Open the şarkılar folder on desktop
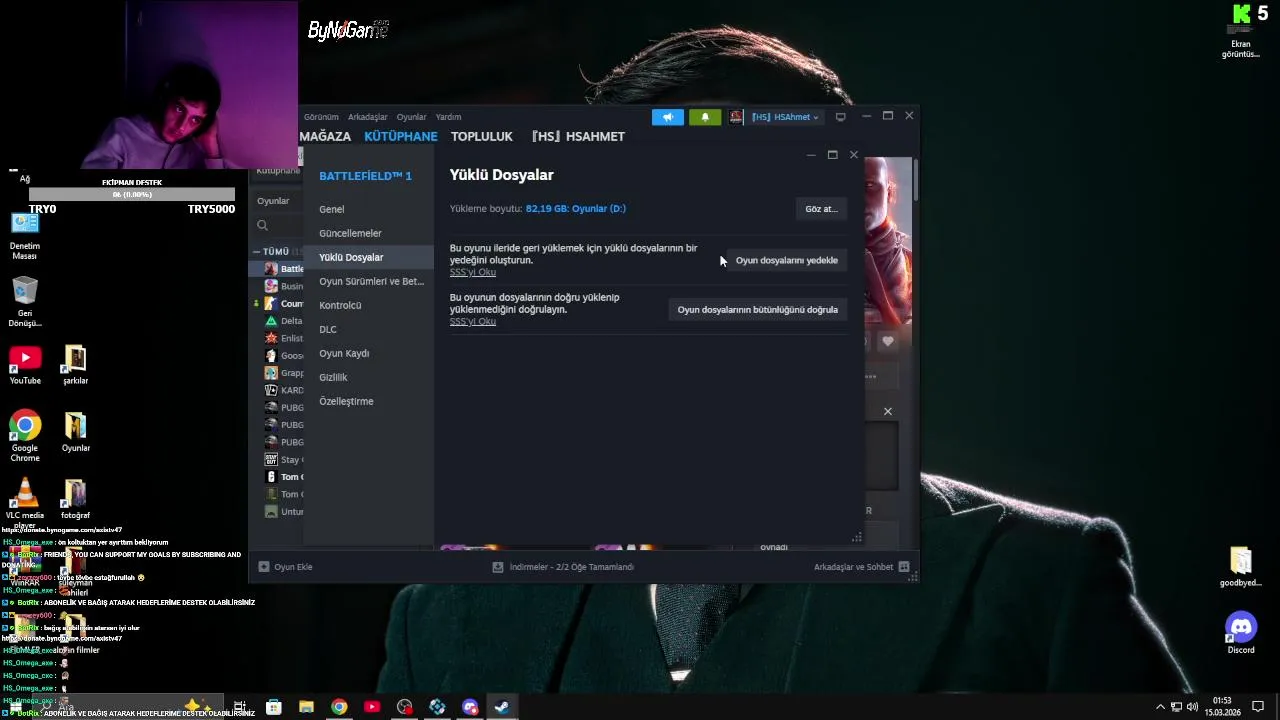Viewport: 1280px width, 720px height. coord(75,364)
